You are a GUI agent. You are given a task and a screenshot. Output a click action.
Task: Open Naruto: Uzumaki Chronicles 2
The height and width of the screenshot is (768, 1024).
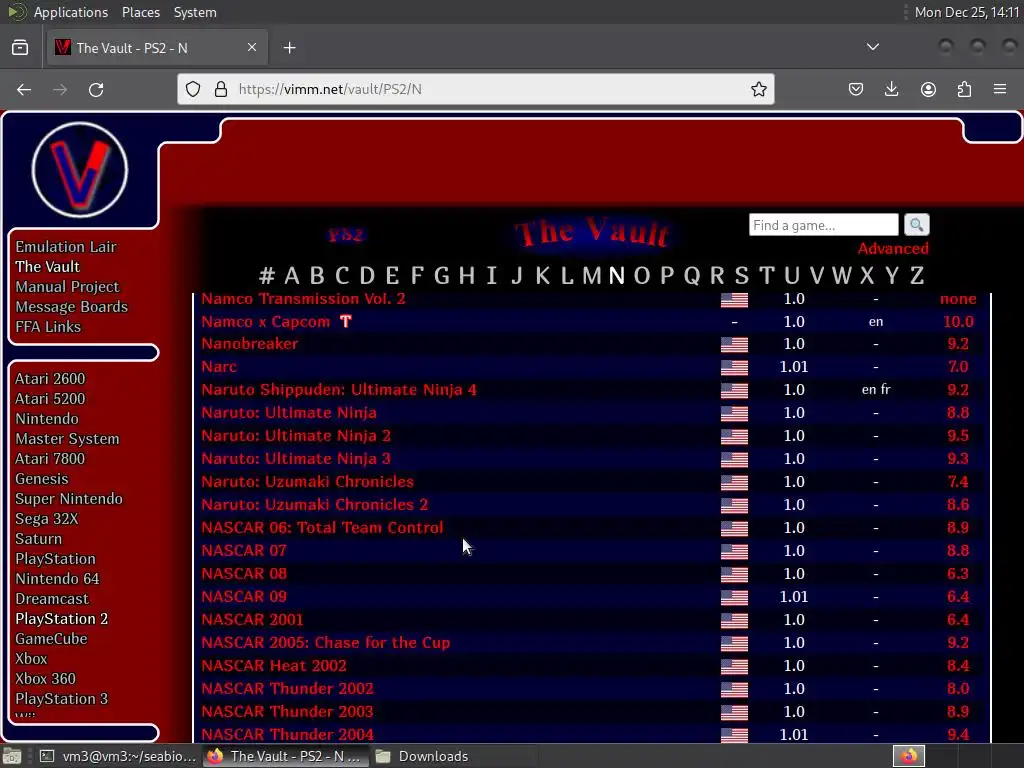[x=315, y=505]
